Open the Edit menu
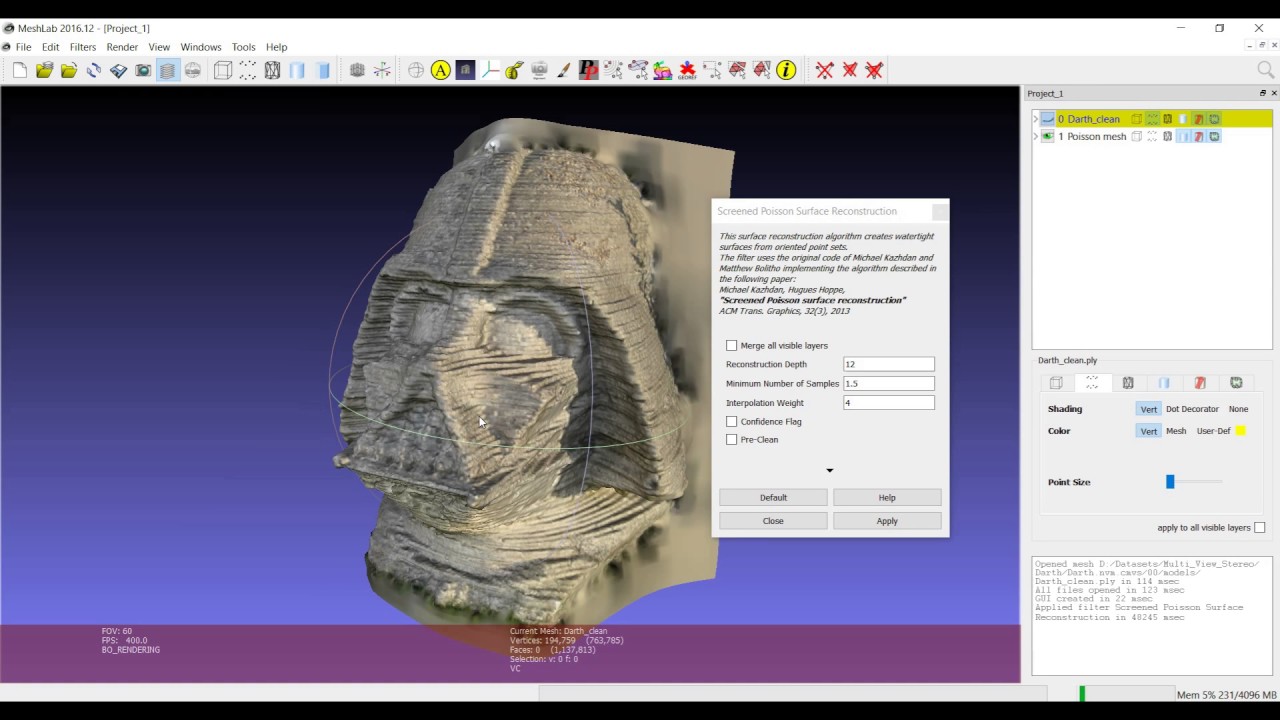 [x=50, y=47]
